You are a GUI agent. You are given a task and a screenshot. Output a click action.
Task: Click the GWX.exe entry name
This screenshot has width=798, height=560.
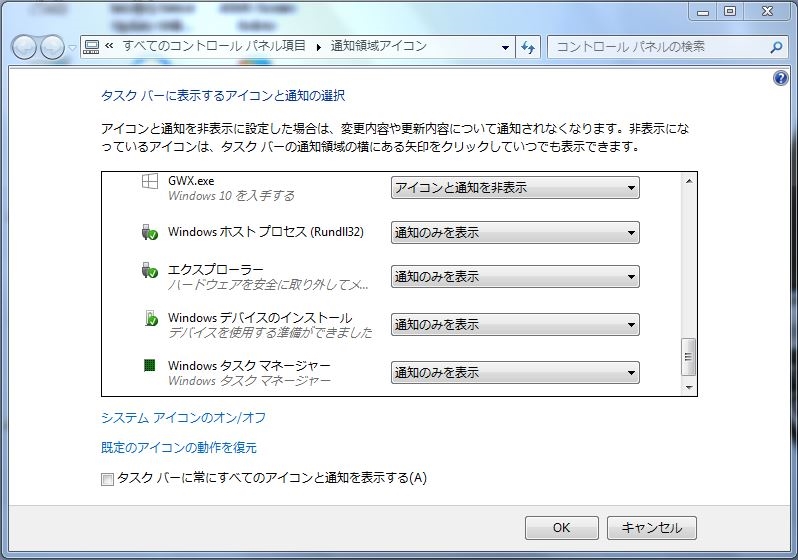pos(191,181)
